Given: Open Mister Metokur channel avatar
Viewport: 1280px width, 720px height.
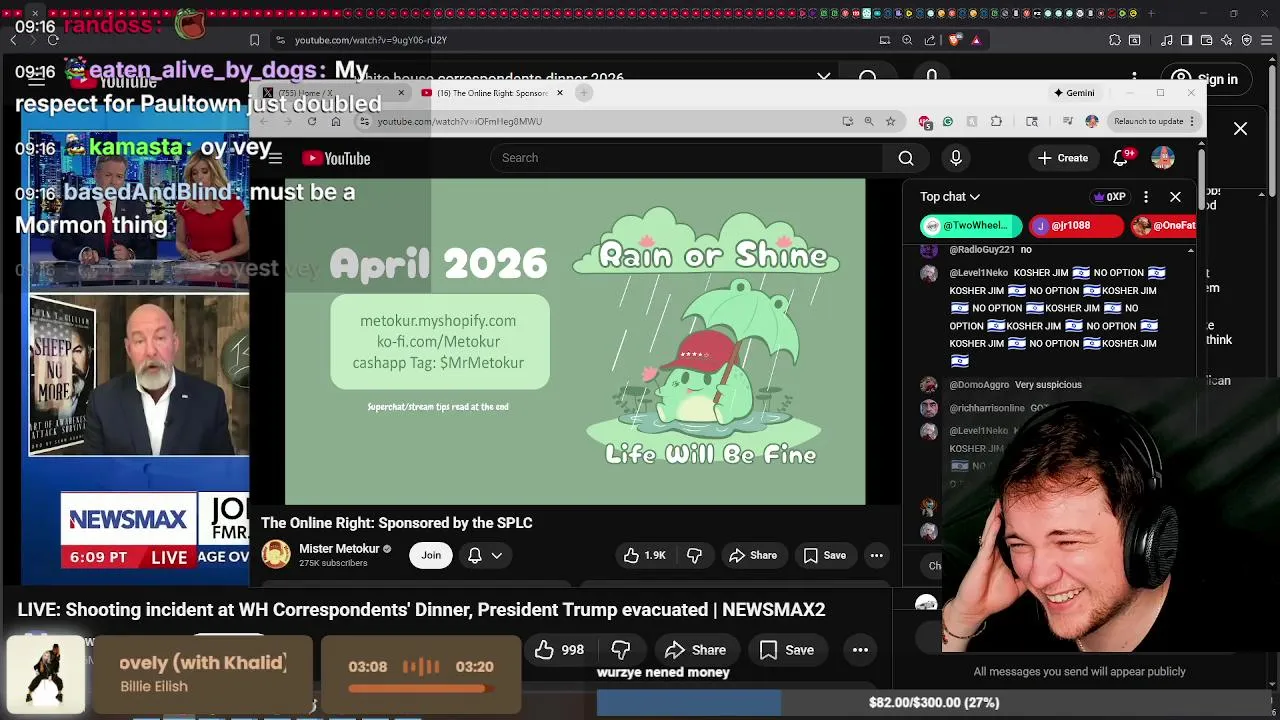Looking at the screenshot, I should pyautogui.click(x=276, y=554).
